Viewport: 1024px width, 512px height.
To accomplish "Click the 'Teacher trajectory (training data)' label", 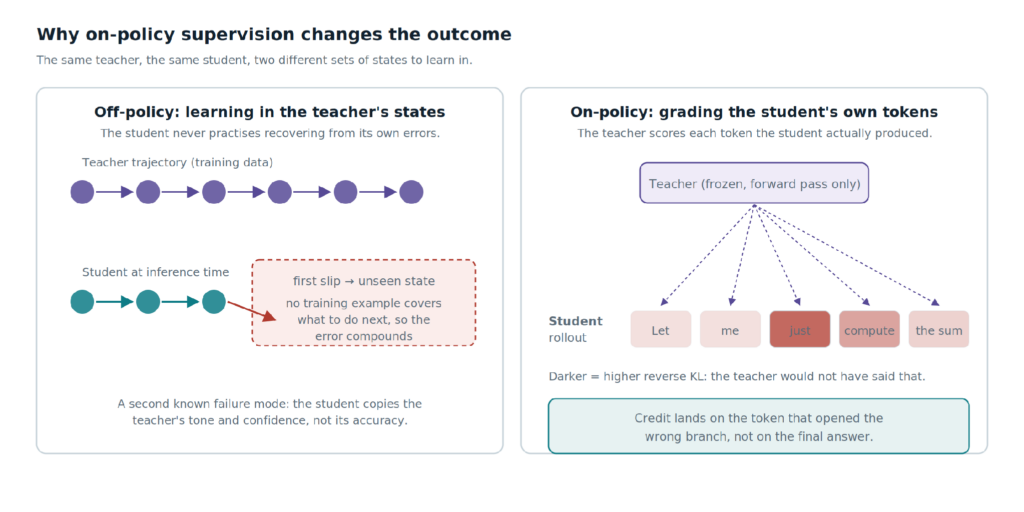I will (x=178, y=162).
